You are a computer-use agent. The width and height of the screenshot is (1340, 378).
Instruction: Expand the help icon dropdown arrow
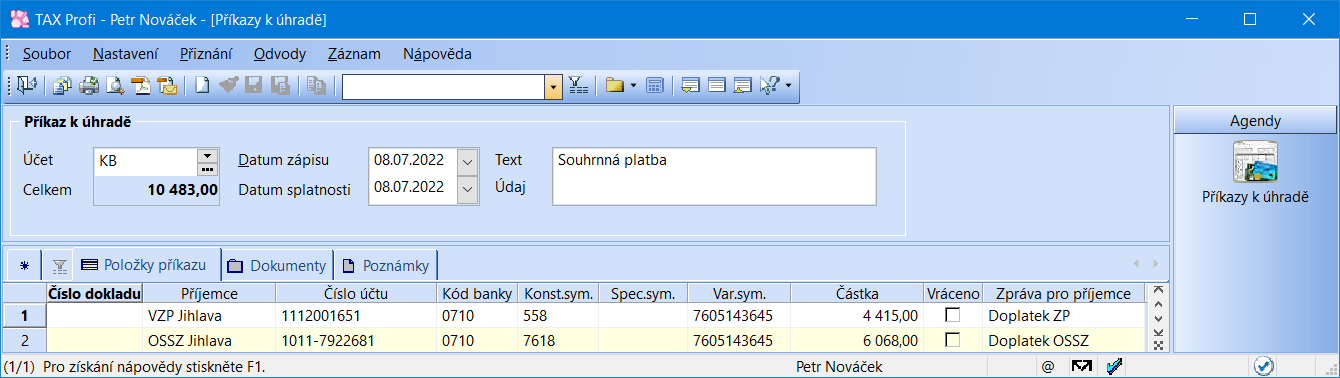pyautogui.click(x=789, y=87)
